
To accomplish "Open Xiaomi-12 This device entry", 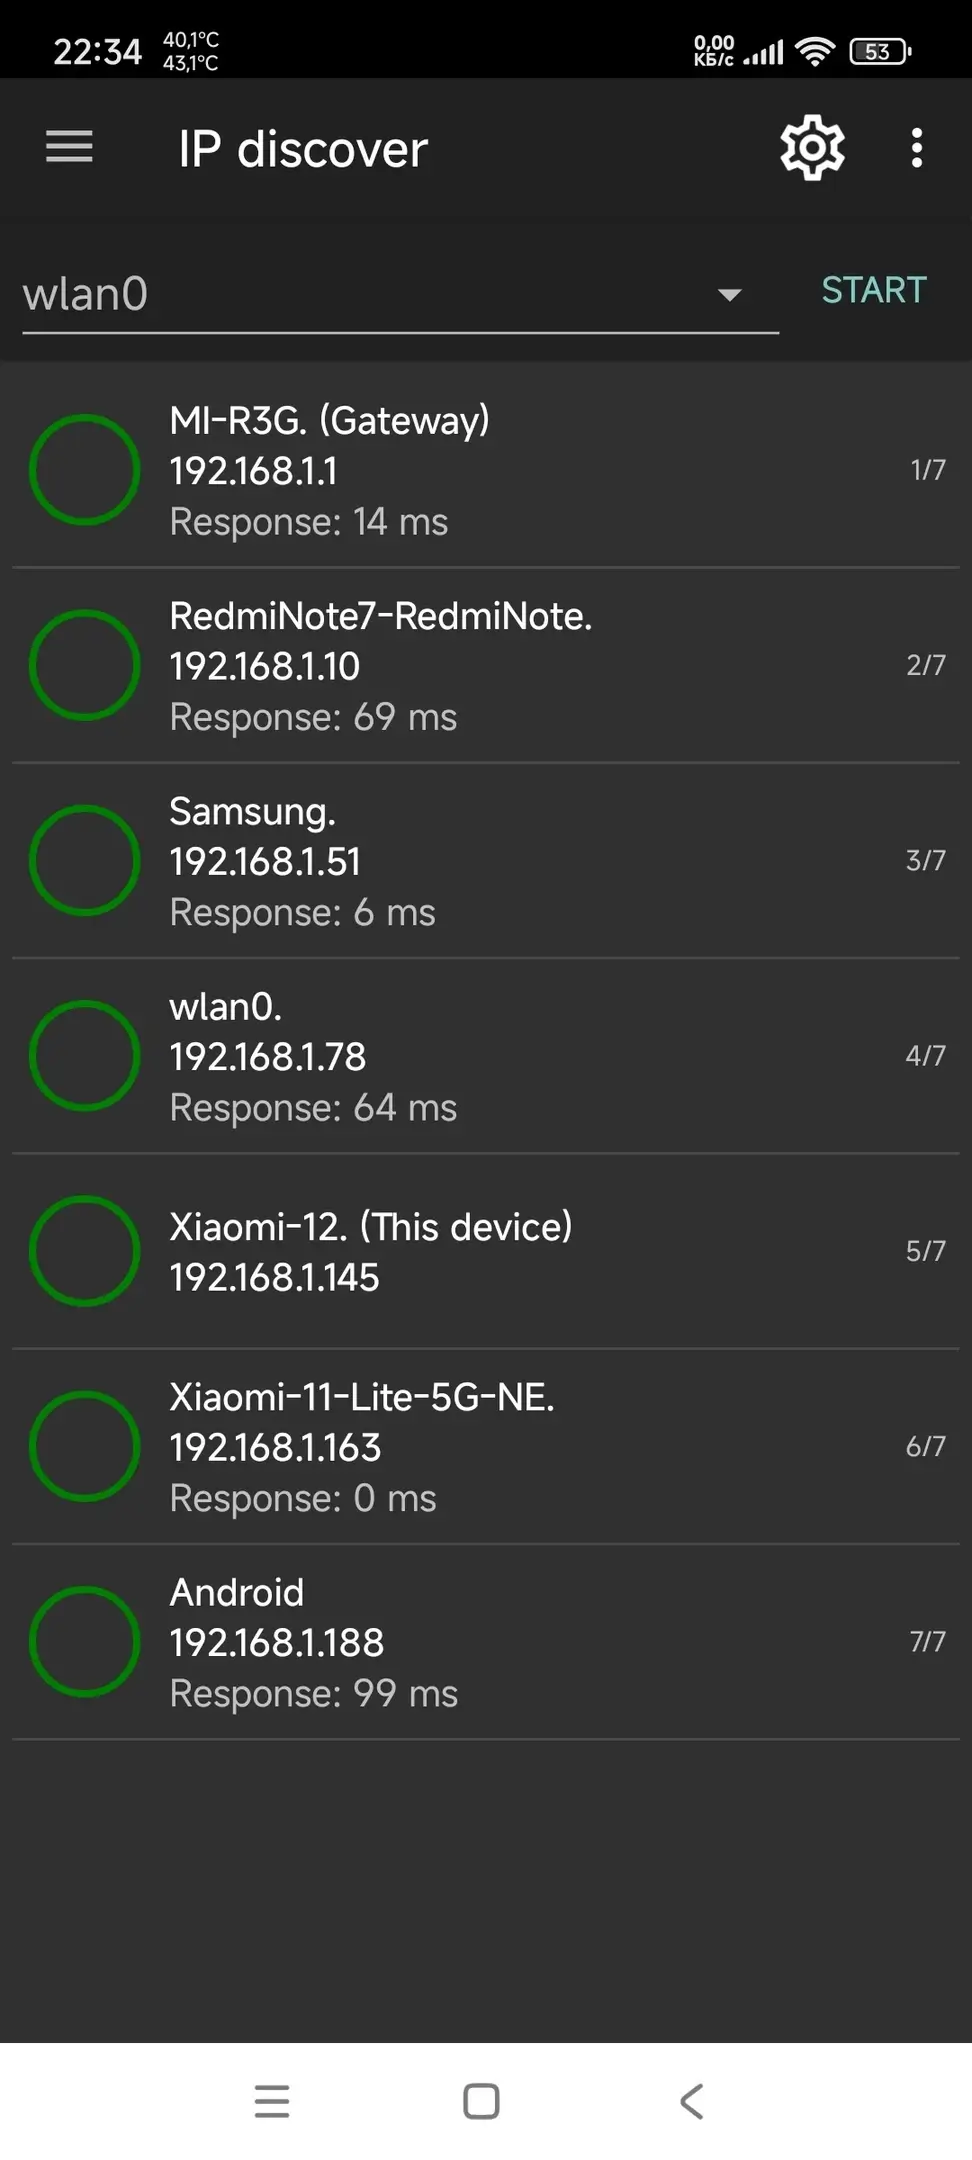I will click(x=486, y=1251).
